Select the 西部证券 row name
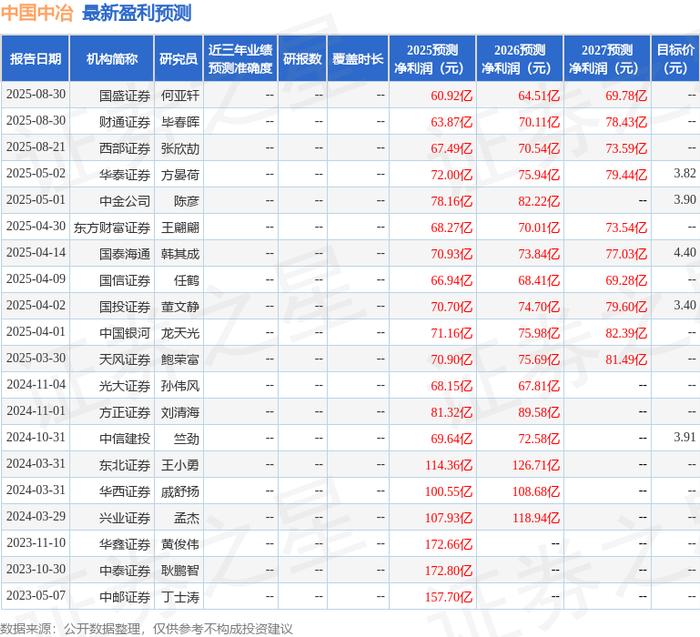 (x=125, y=148)
